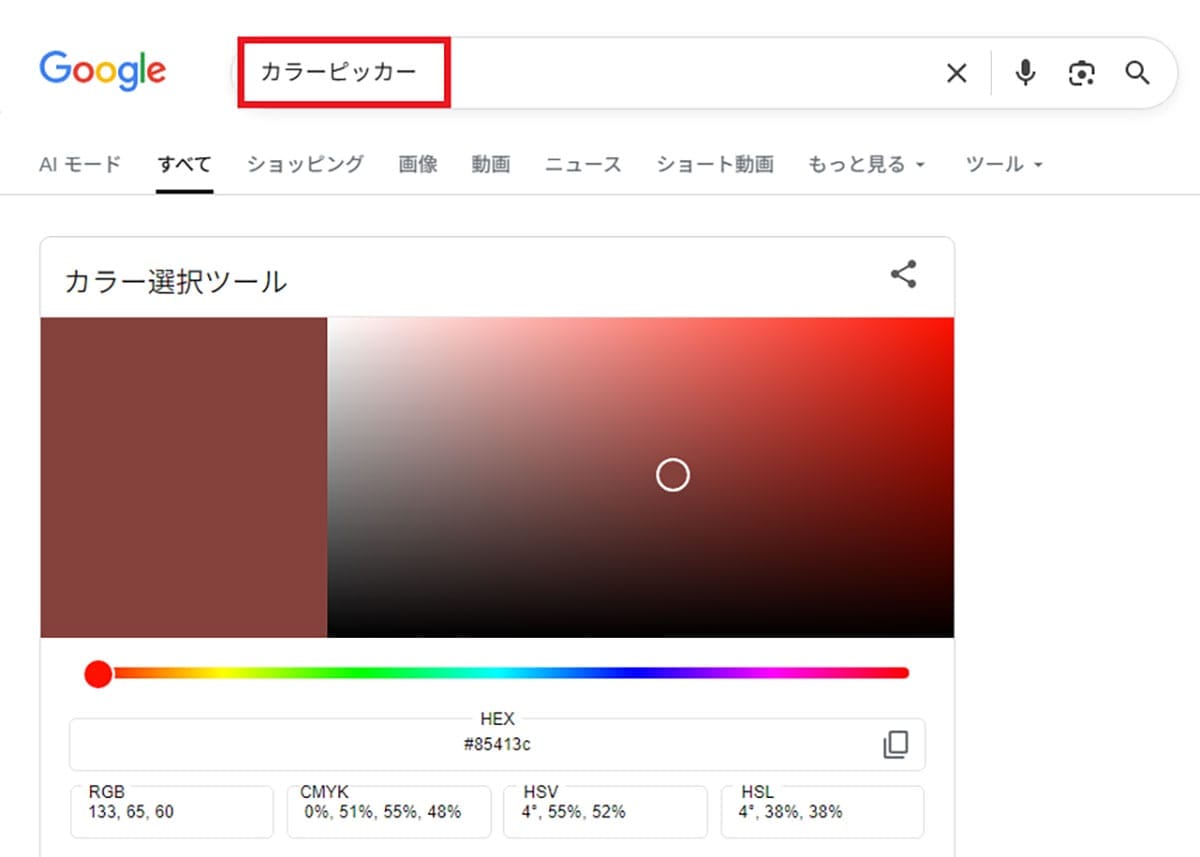The image size is (1200, 857).
Task: Open Google Lens image search
Action: click(1081, 73)
